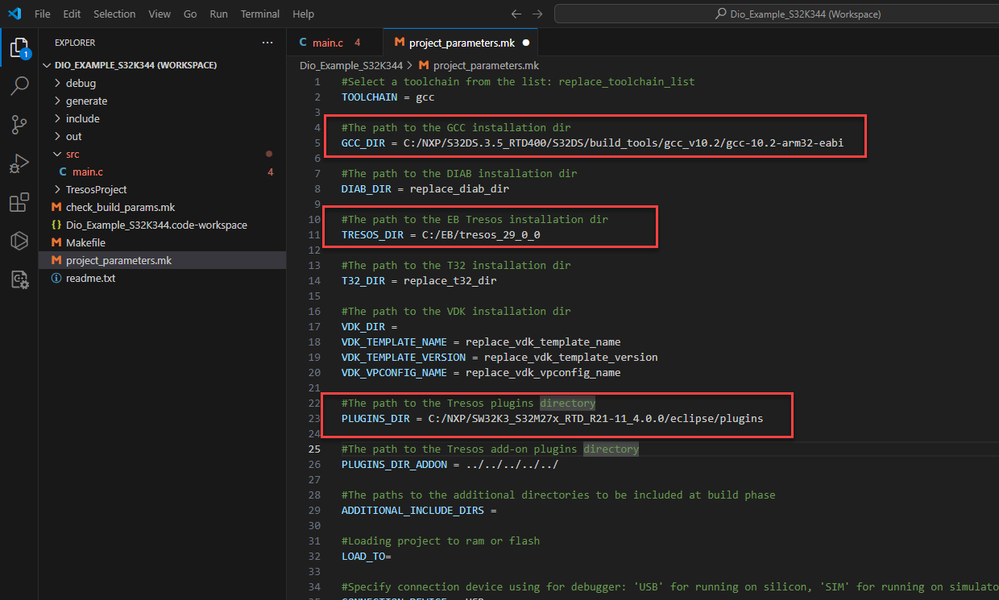
Task: Click the VS Code logo icon
Action: [15, 13]
